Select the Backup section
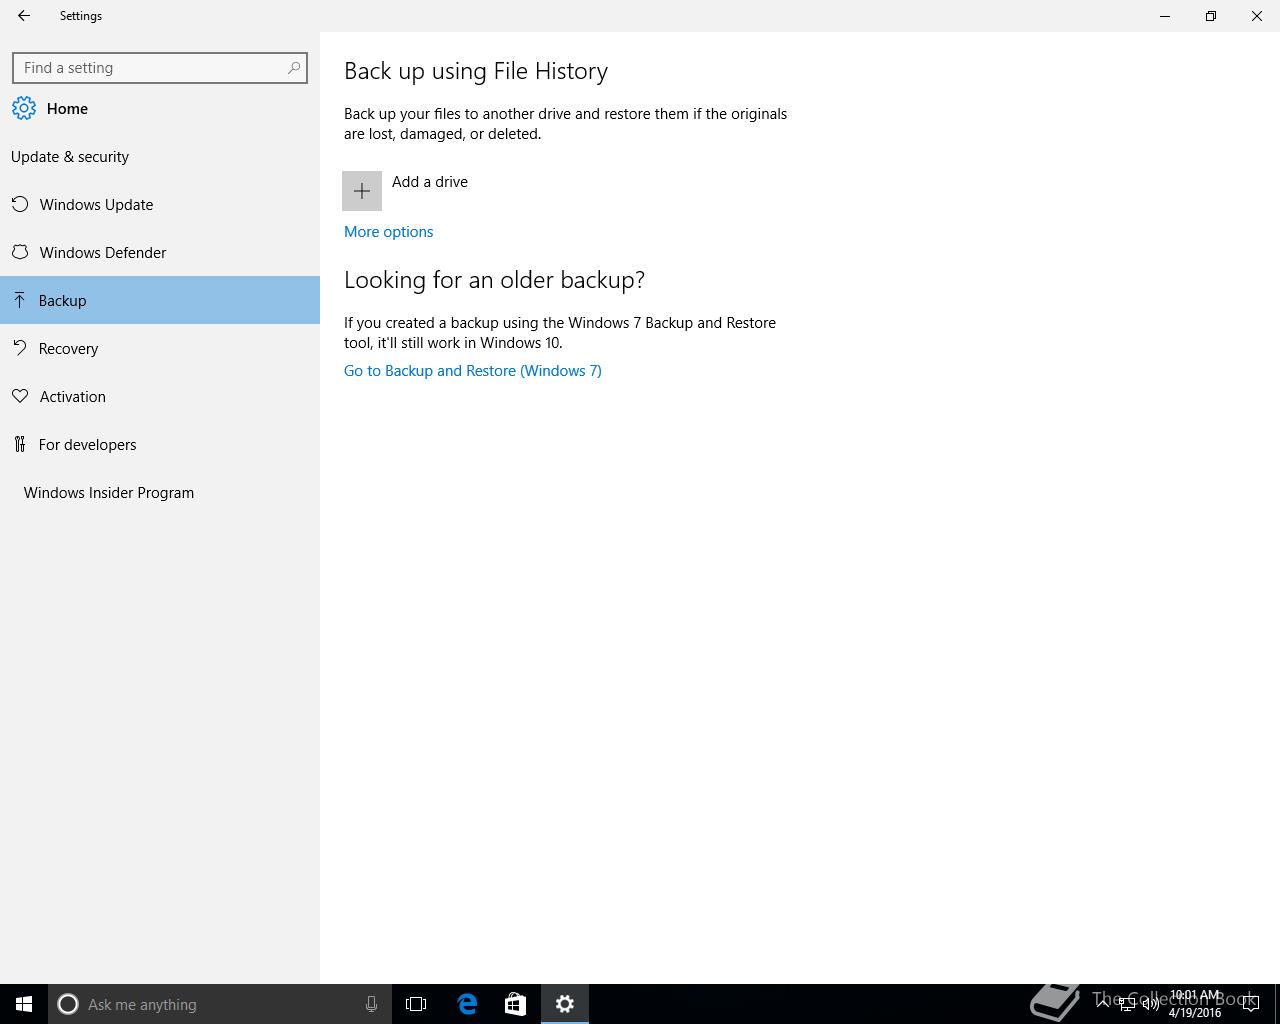 pyautogui.click(x=160, y=300)
